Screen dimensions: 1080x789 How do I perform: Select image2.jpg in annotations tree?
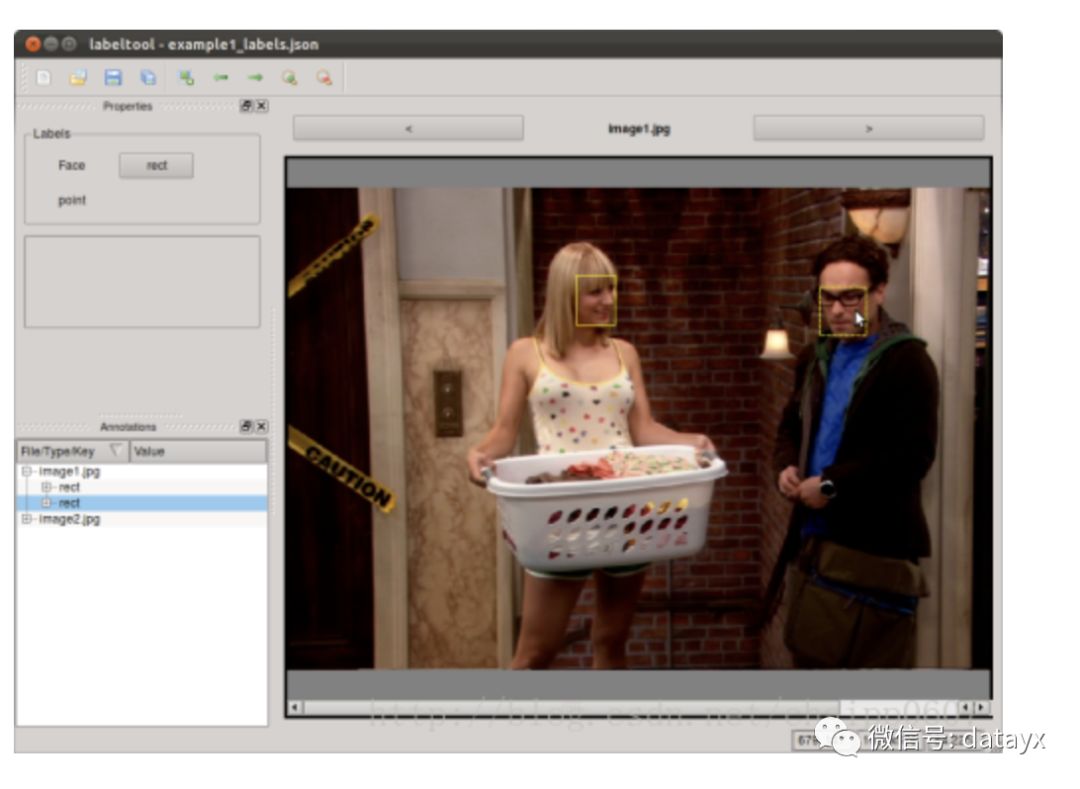click(70, 519)
